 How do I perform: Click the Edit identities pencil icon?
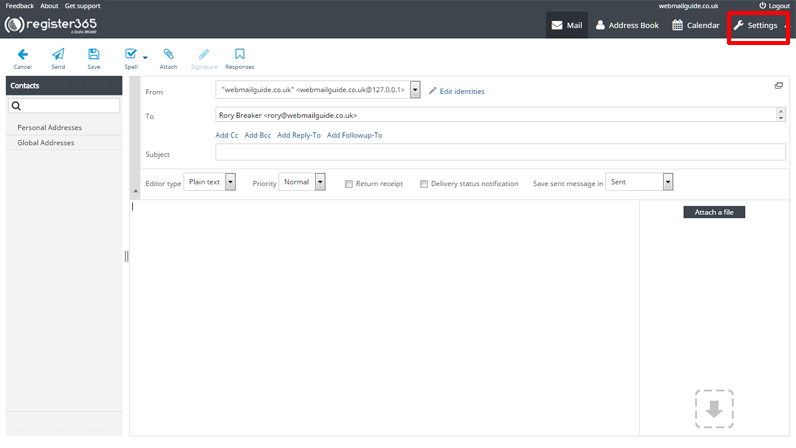pyautogui.click(x=433, y=91)
